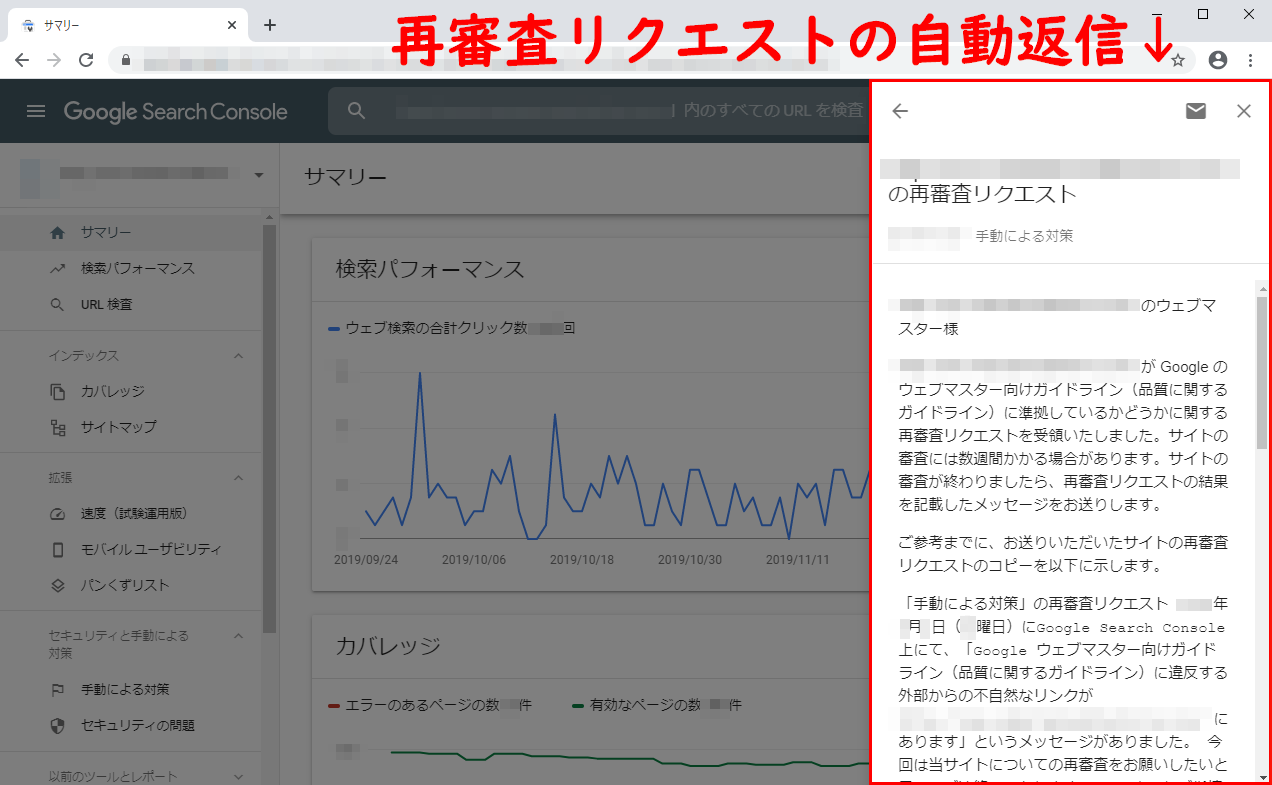Click the の再審査リクエスト message title
The width and height of the screenshot is (1272, 785).
[x=982, y=193]
